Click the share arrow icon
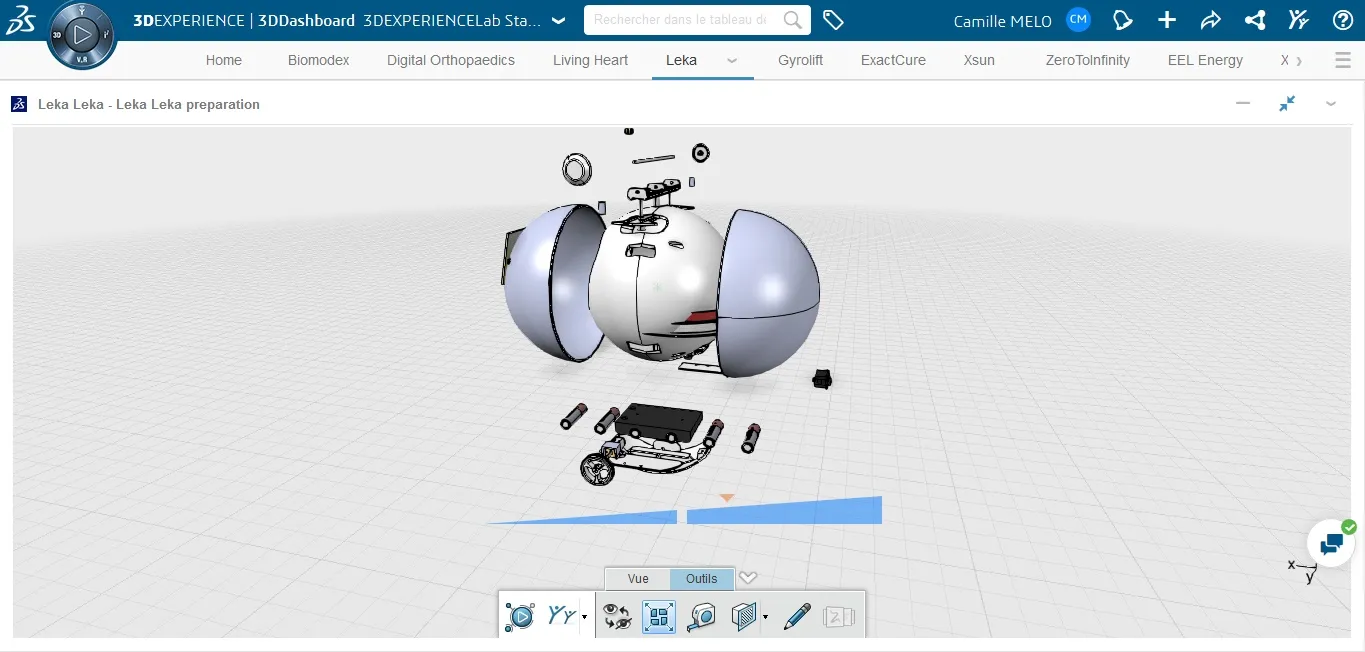Screen dimensions: 1365x652 point(1210,20)
